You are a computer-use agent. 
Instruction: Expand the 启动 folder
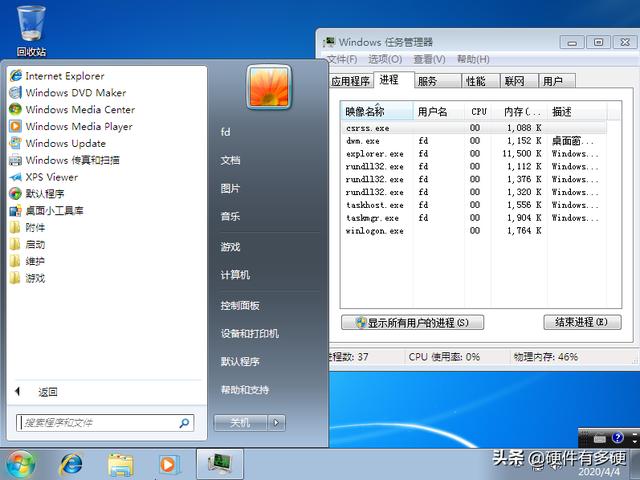pos(27,244)
